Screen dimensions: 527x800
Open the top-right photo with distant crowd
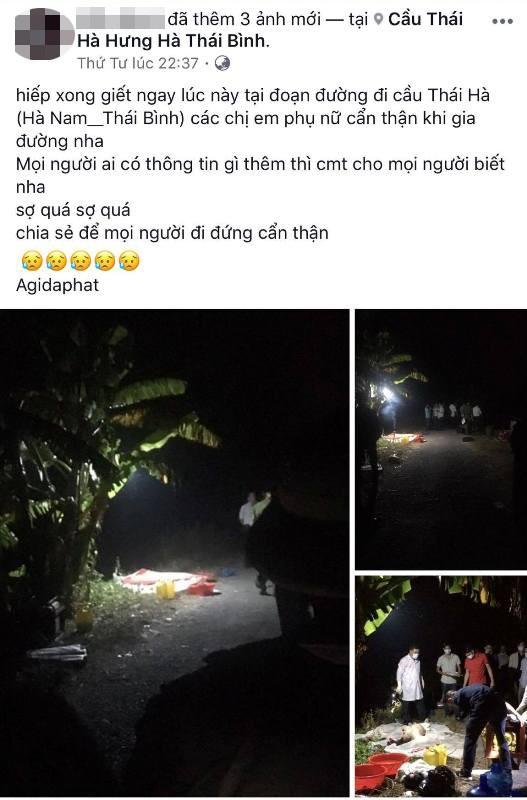click(x=441, y=439)
